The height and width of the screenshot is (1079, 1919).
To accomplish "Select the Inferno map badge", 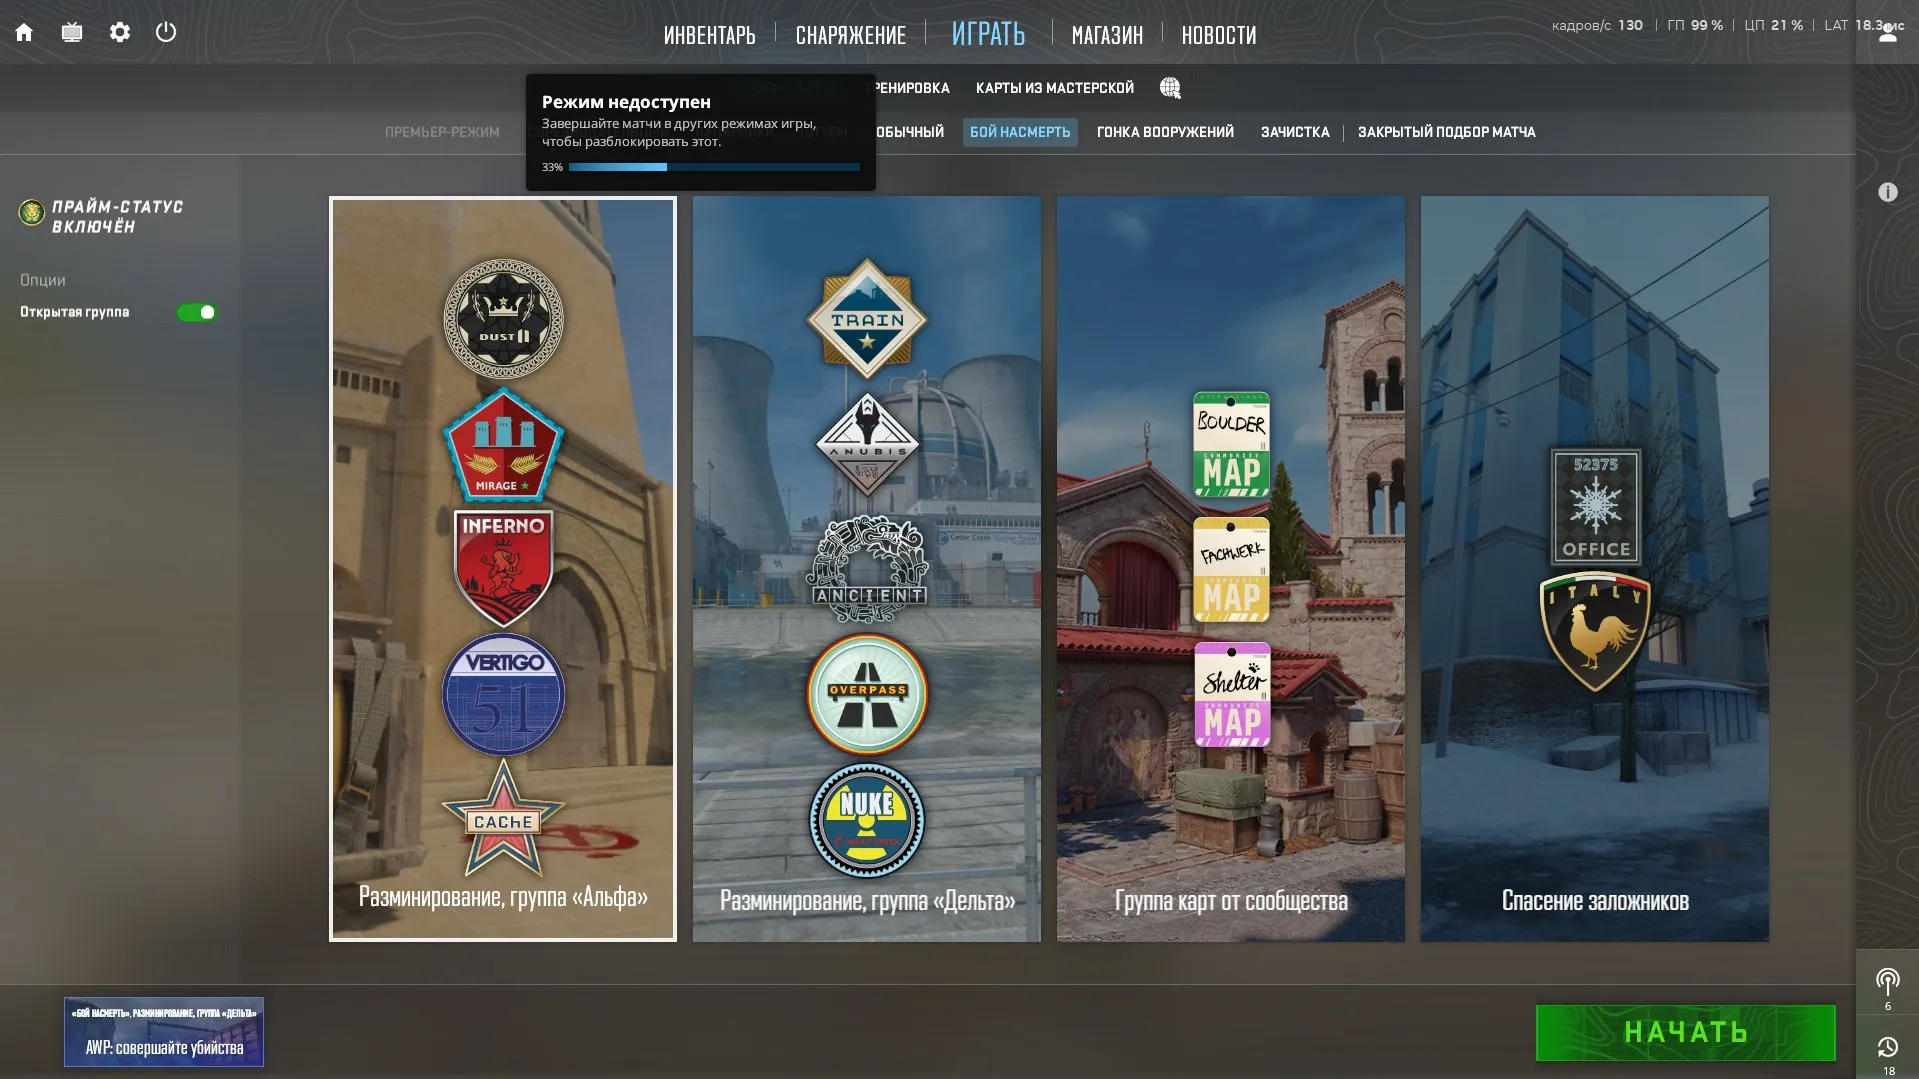I will (503, 567).
